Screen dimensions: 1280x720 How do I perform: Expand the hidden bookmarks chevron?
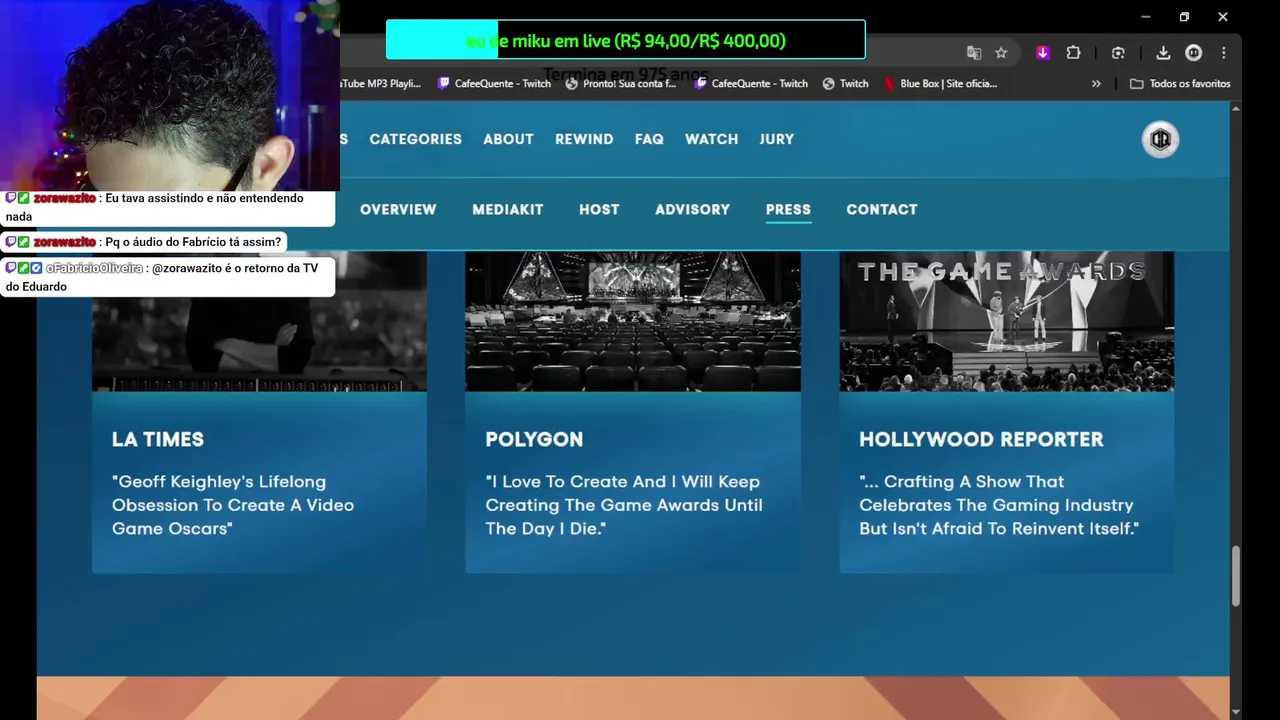[x=1096, y=84]
